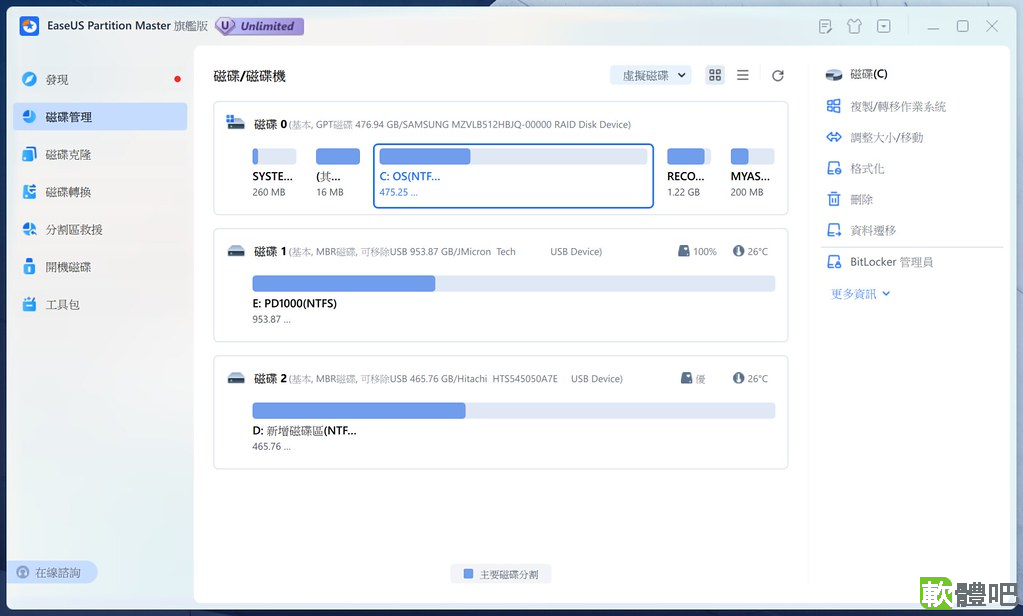Click the 磁碟管理 pie chart icon
This screenshot has width=1023, height=616.
point(29,116)
